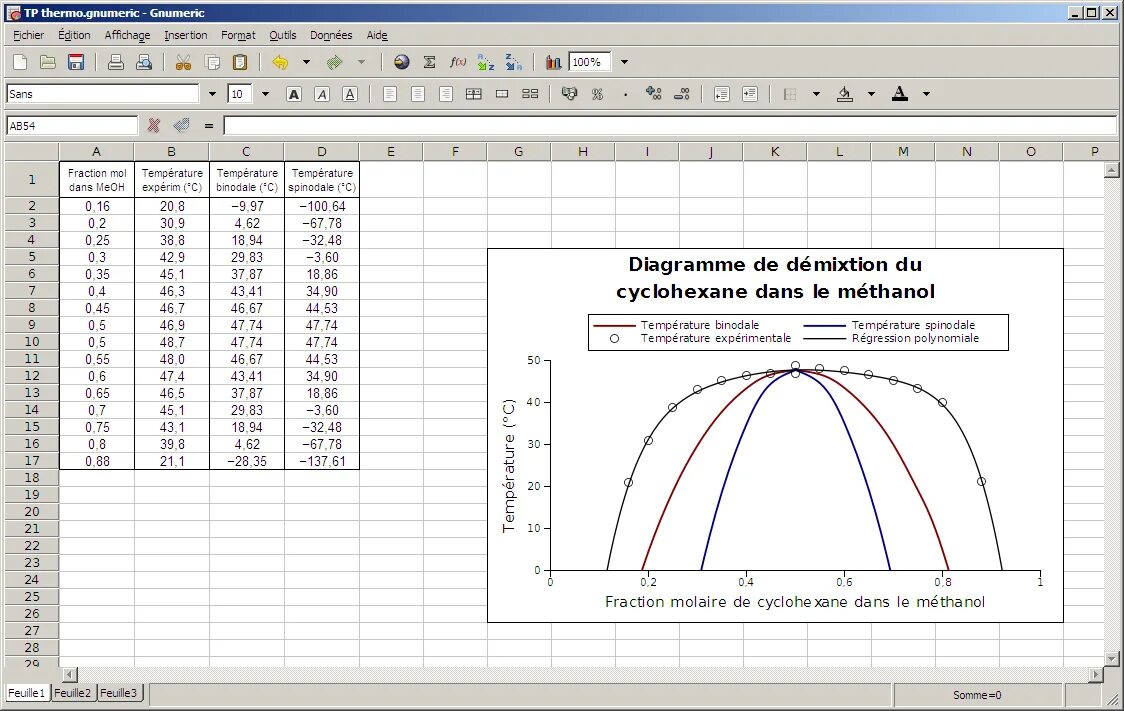Insert a hyperlink with the globe icon
Image resolution: width=1124 pixels, height=711 pixels.
pos(401,62)
